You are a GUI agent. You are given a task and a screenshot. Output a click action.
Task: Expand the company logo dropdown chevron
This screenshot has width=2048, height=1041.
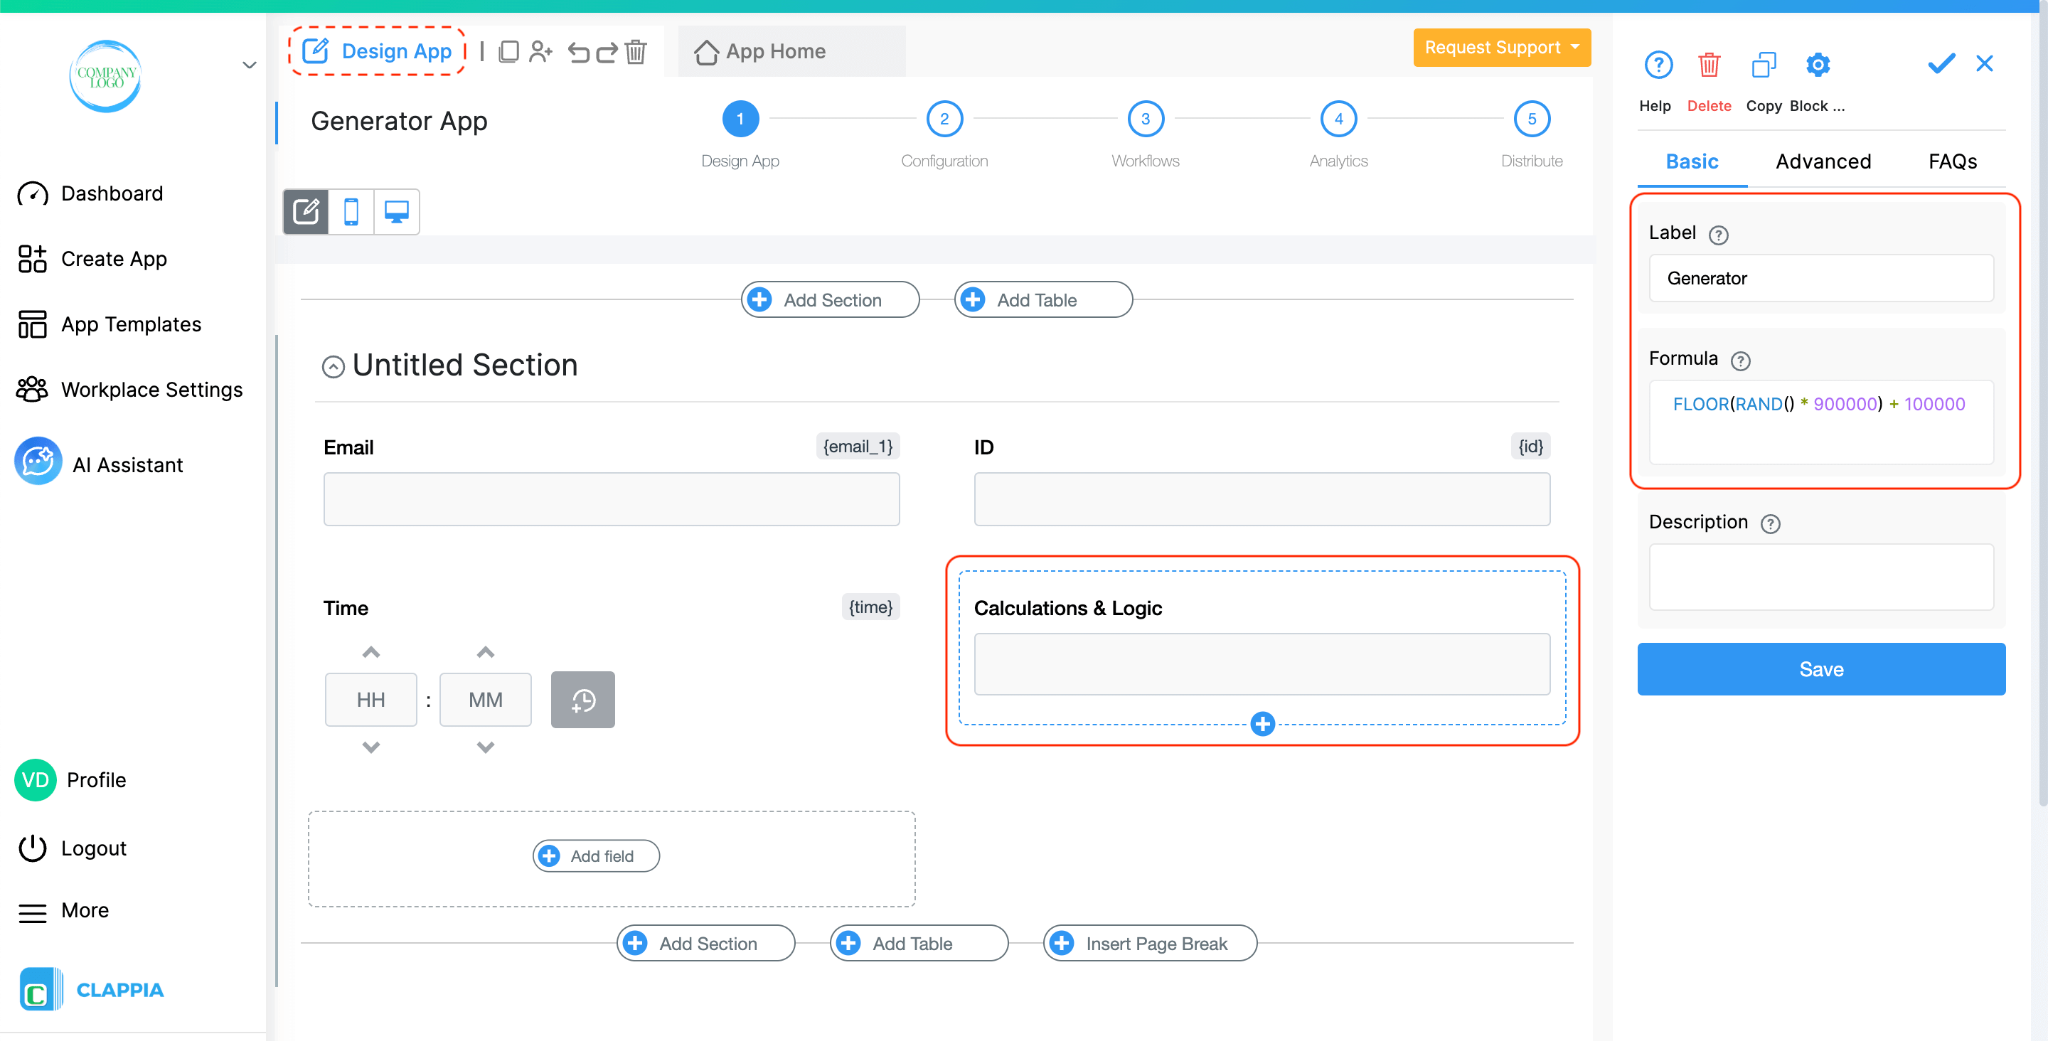click(249, 66)
